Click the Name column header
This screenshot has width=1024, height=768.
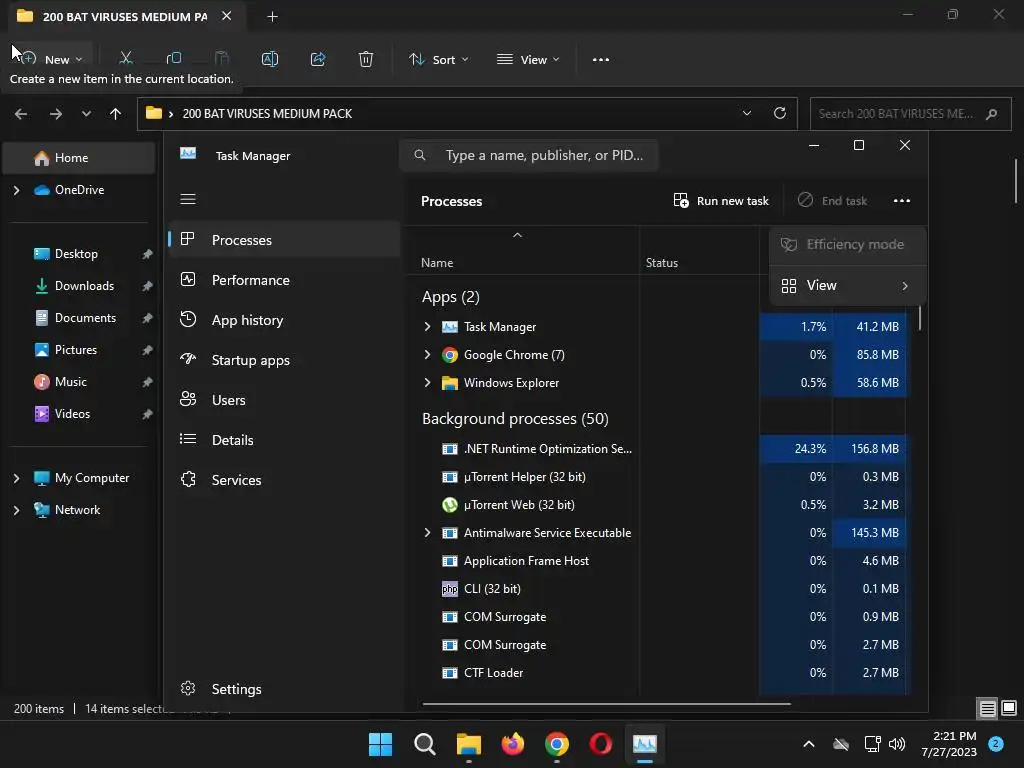[437, 263]
